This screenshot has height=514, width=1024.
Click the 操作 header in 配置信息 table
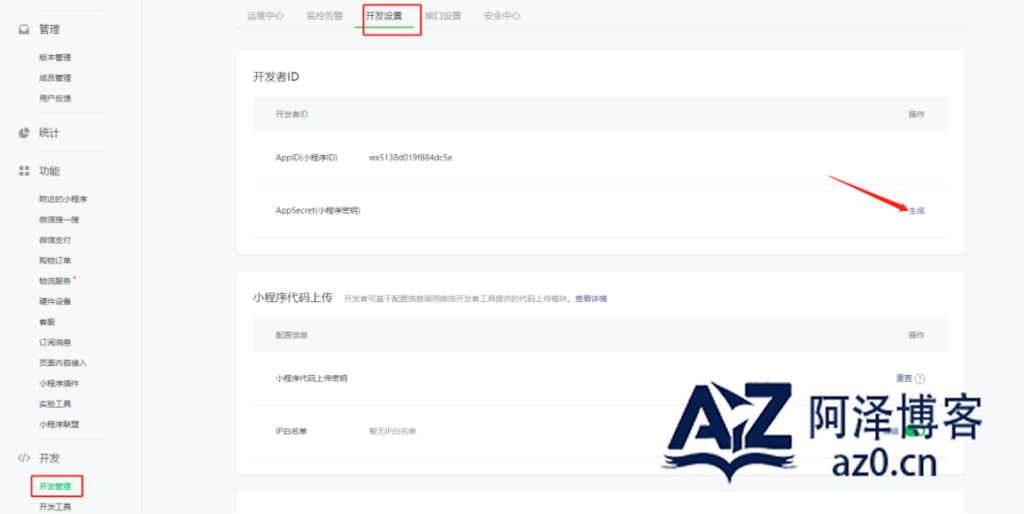(917, 335)
